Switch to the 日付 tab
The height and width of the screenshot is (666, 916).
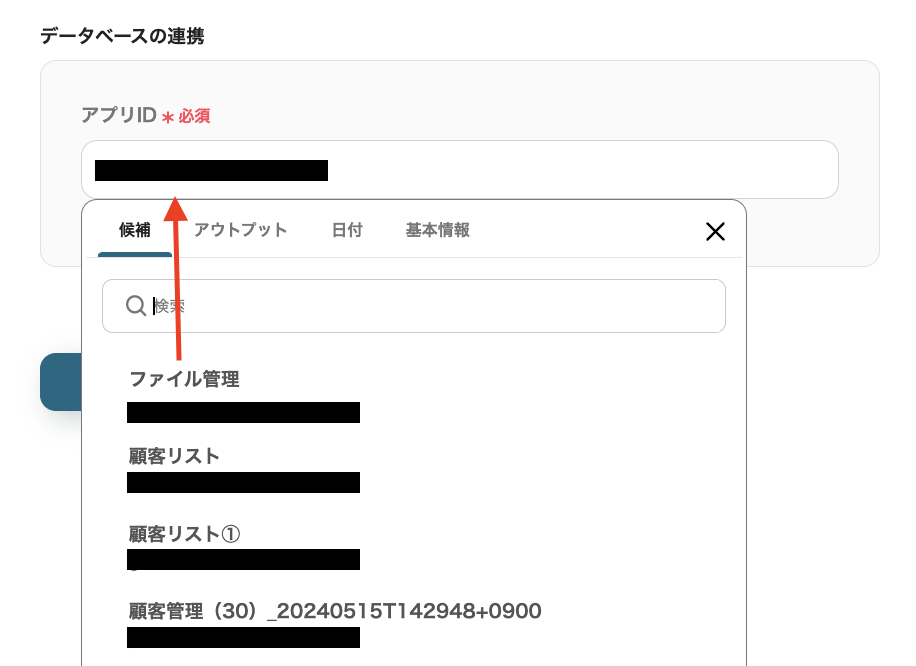[346, 230]
